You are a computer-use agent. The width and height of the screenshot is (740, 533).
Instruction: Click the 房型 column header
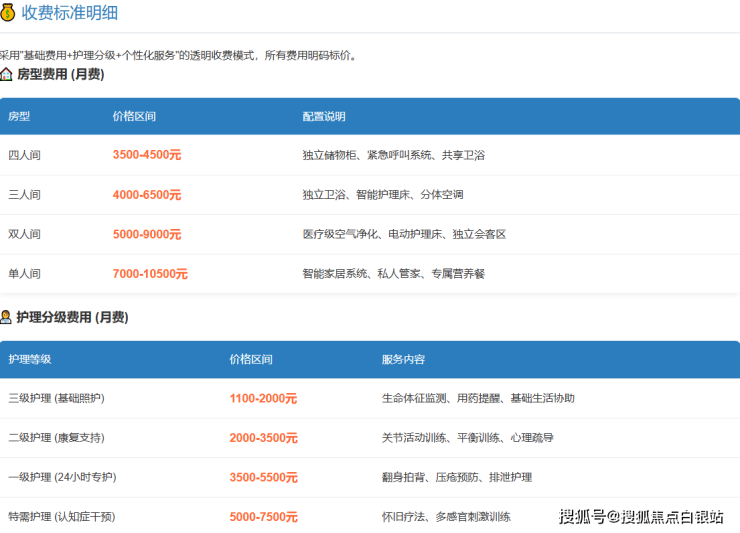click(x=19, y=116)
